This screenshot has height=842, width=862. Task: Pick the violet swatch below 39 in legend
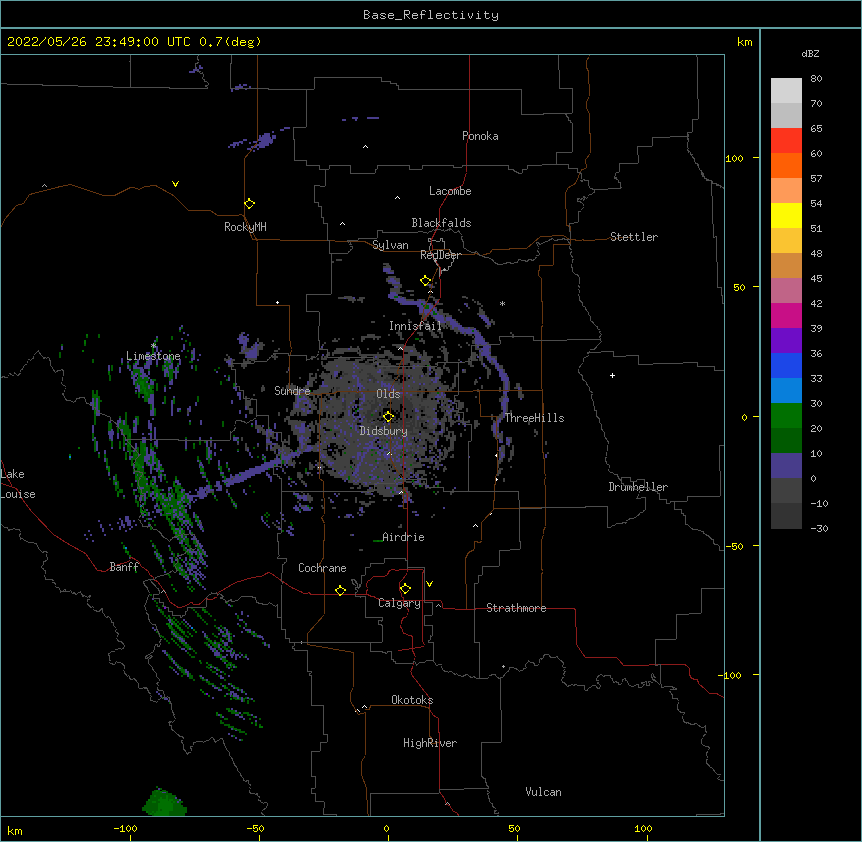coord(786,341)
